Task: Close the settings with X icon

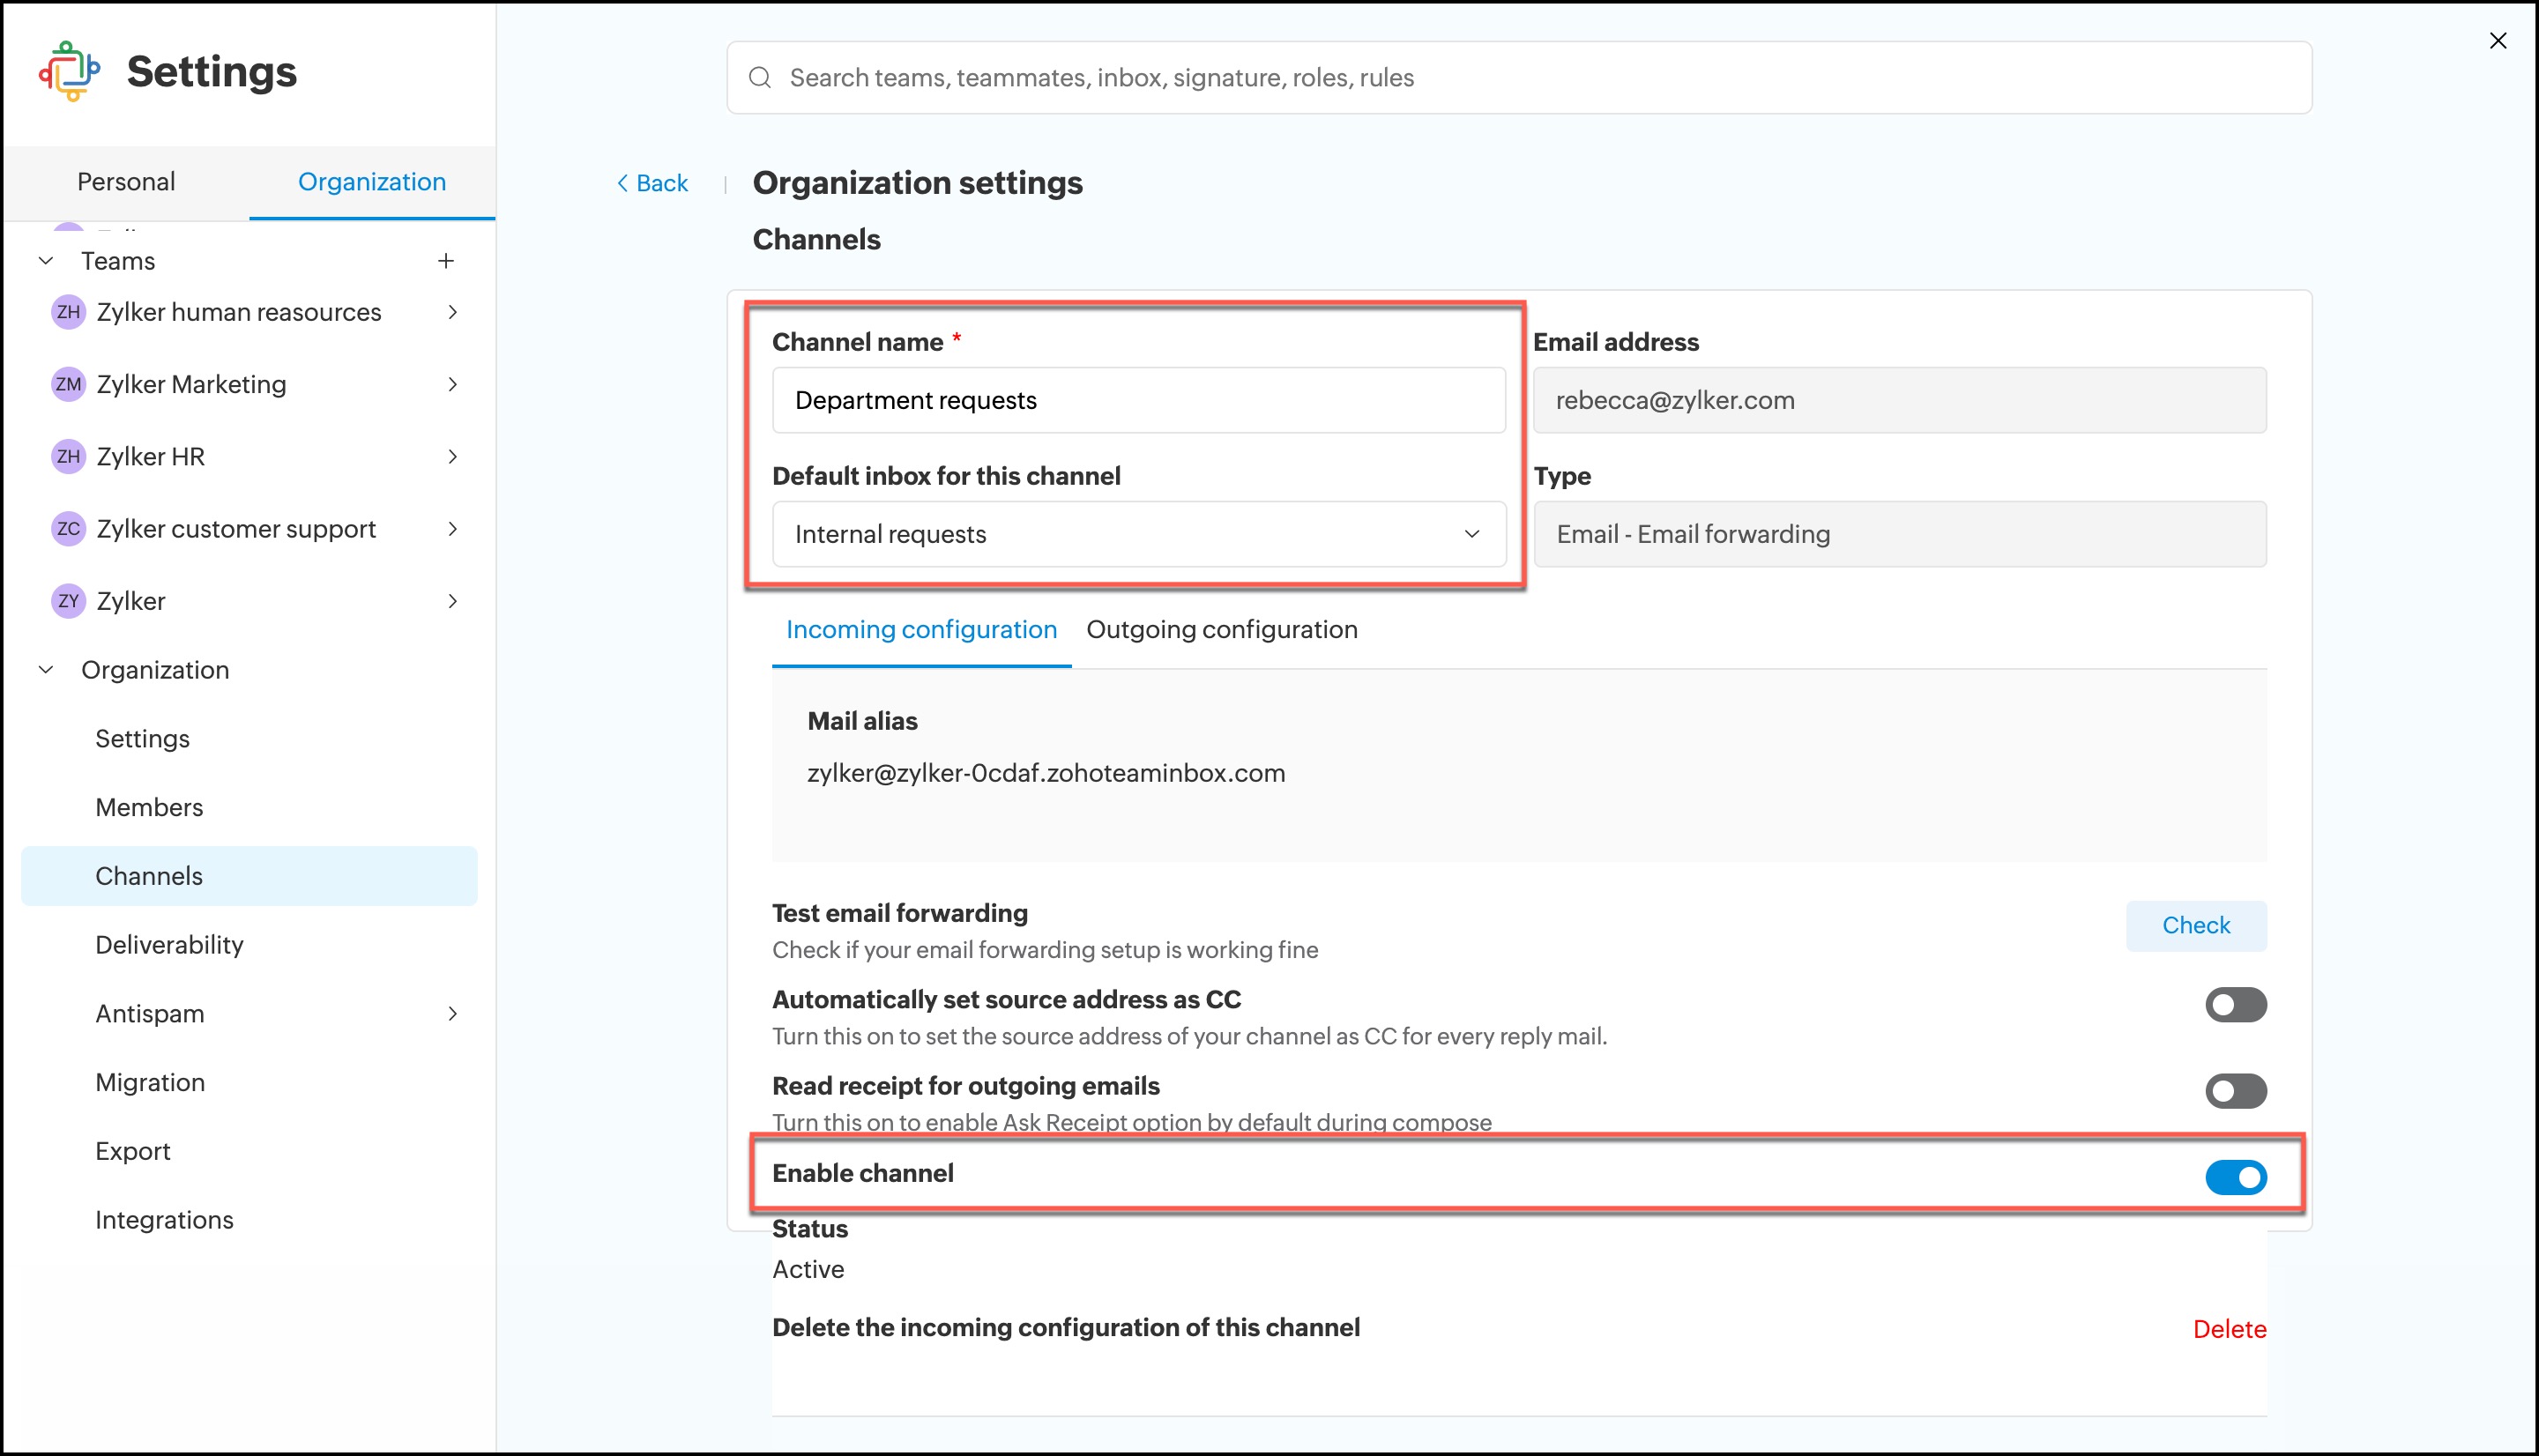Action: (x=2497, y=41)
